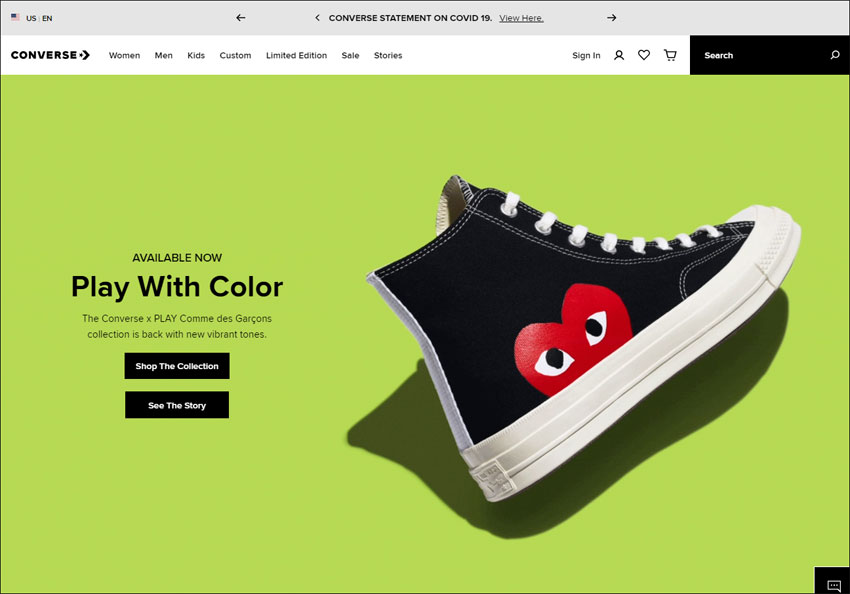Click the Shop The Collection button
The image size is (850, 594).
pyautogui.click(x=177, y=366)
